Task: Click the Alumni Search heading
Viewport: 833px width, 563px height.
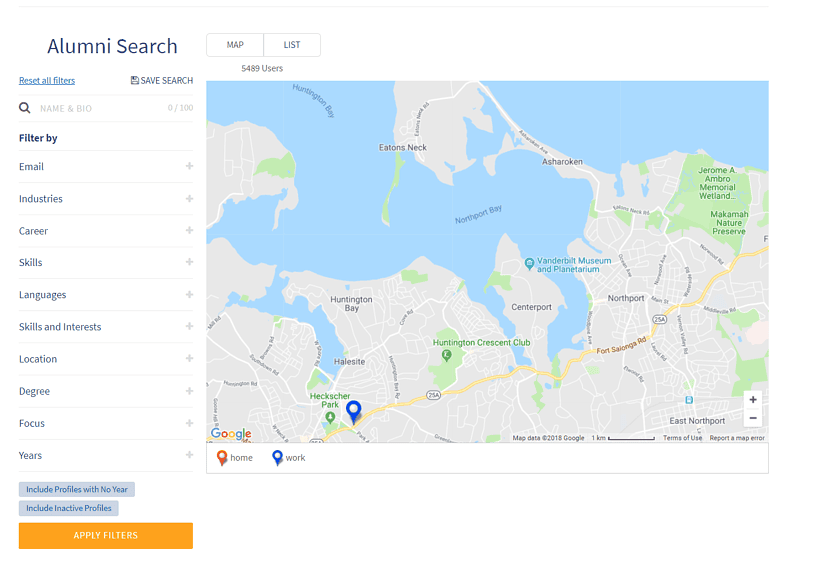Action: pos(112,46)
